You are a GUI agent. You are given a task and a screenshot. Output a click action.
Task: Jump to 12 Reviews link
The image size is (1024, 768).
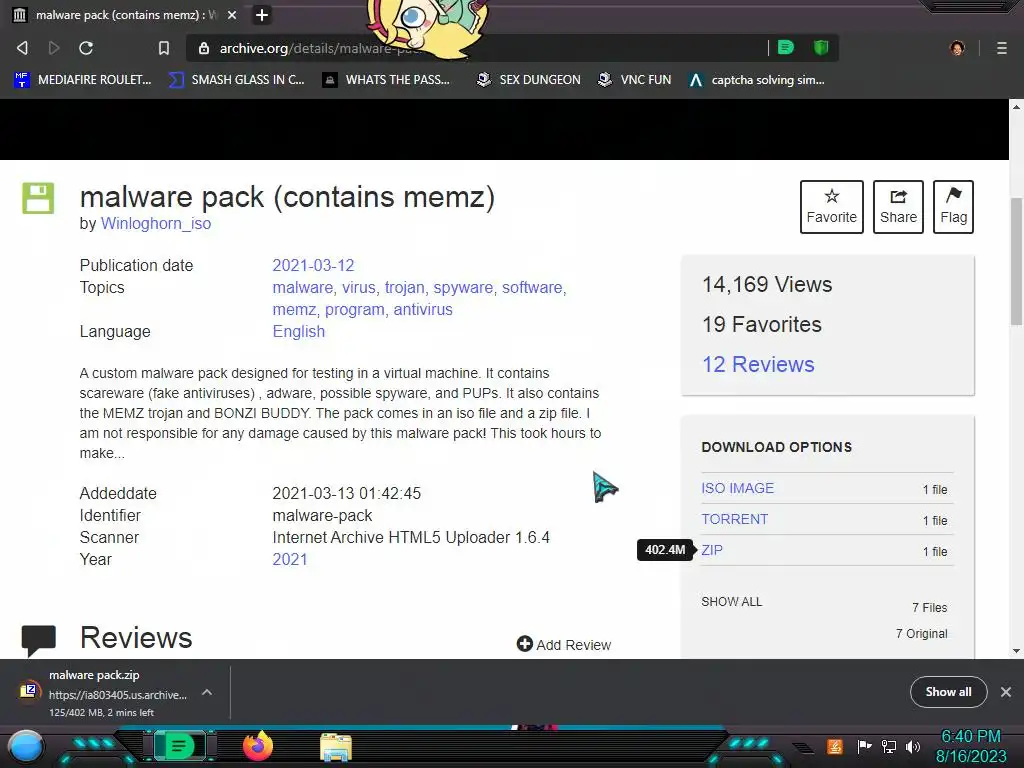pyautogui.click(x=758, y=364)
